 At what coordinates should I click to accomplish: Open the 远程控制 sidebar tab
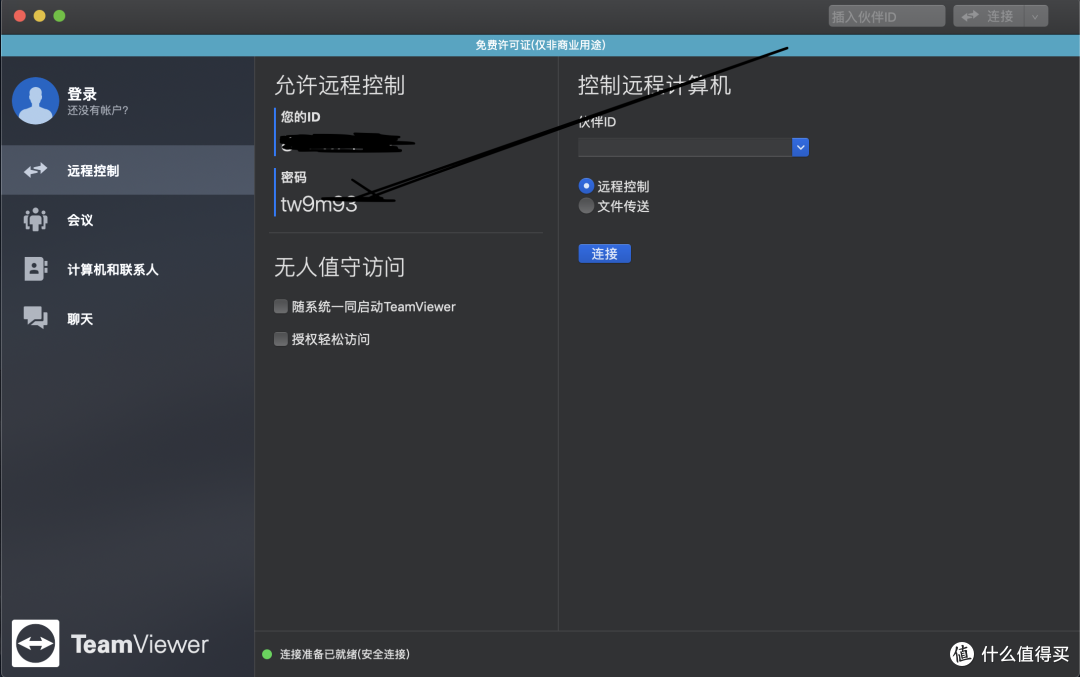point(127,170)
